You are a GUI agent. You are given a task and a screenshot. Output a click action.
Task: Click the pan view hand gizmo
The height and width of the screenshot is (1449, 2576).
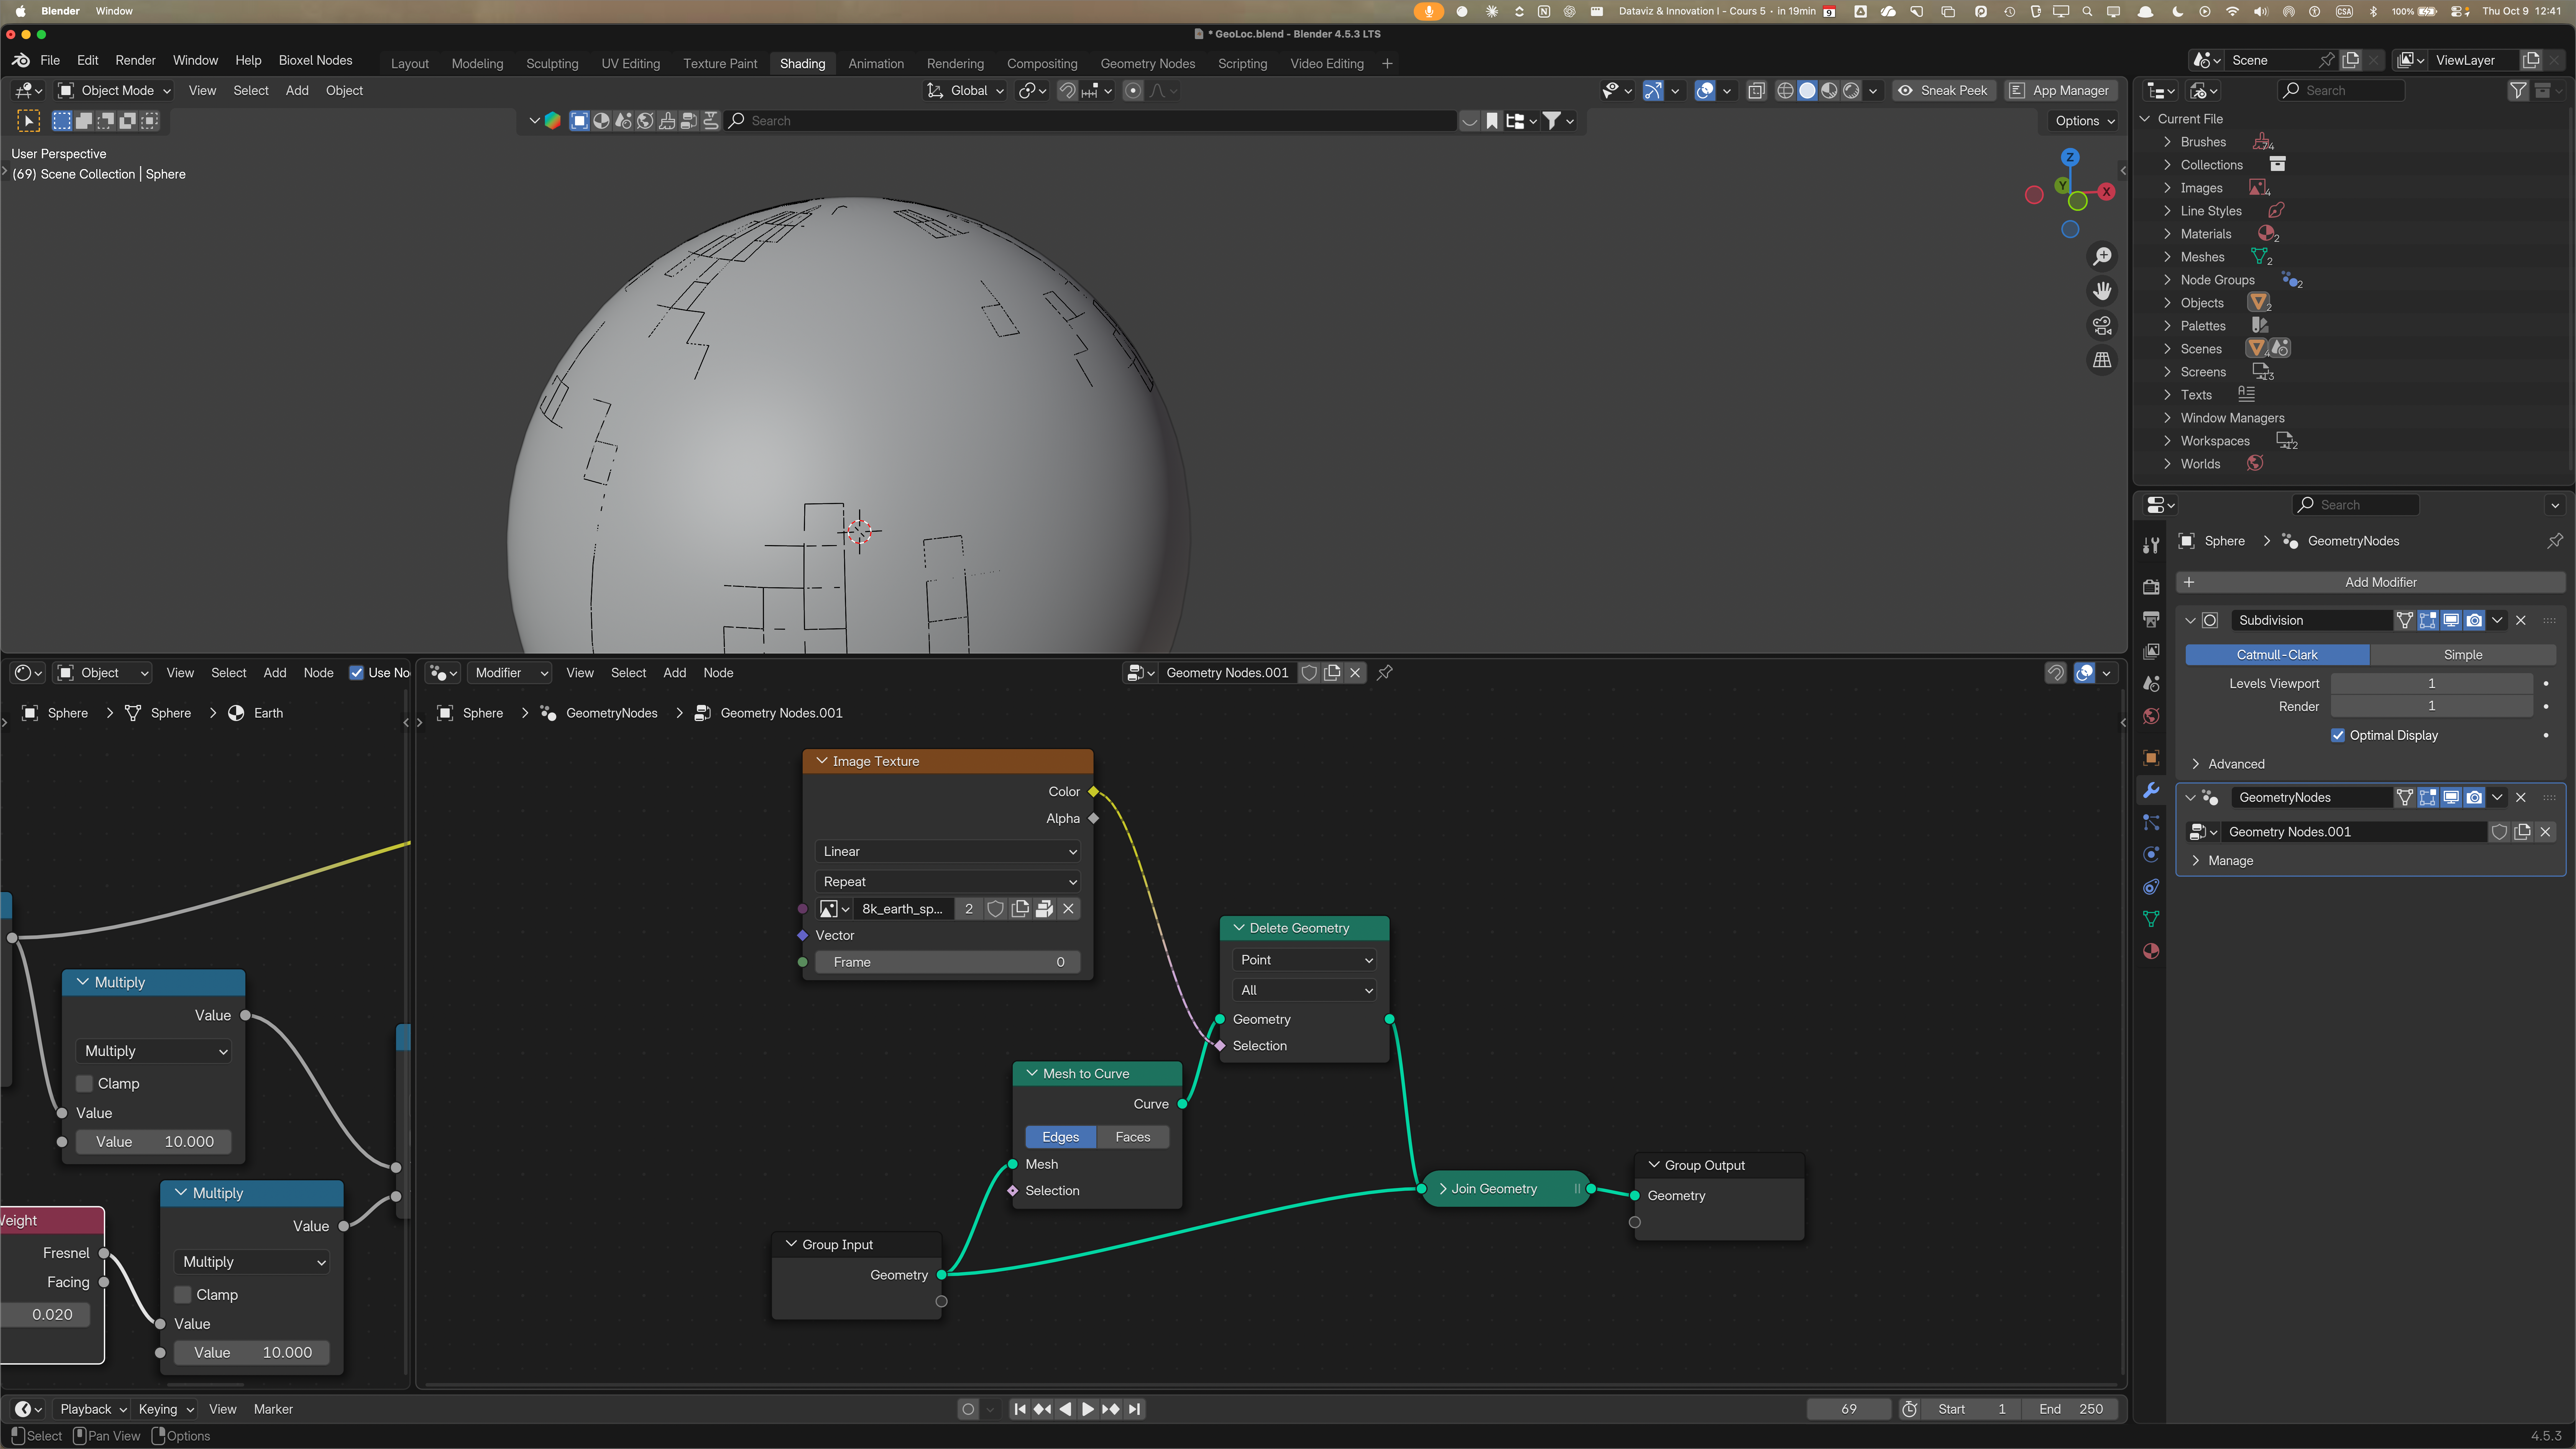pyautogui.click(x=2102, y=291)
